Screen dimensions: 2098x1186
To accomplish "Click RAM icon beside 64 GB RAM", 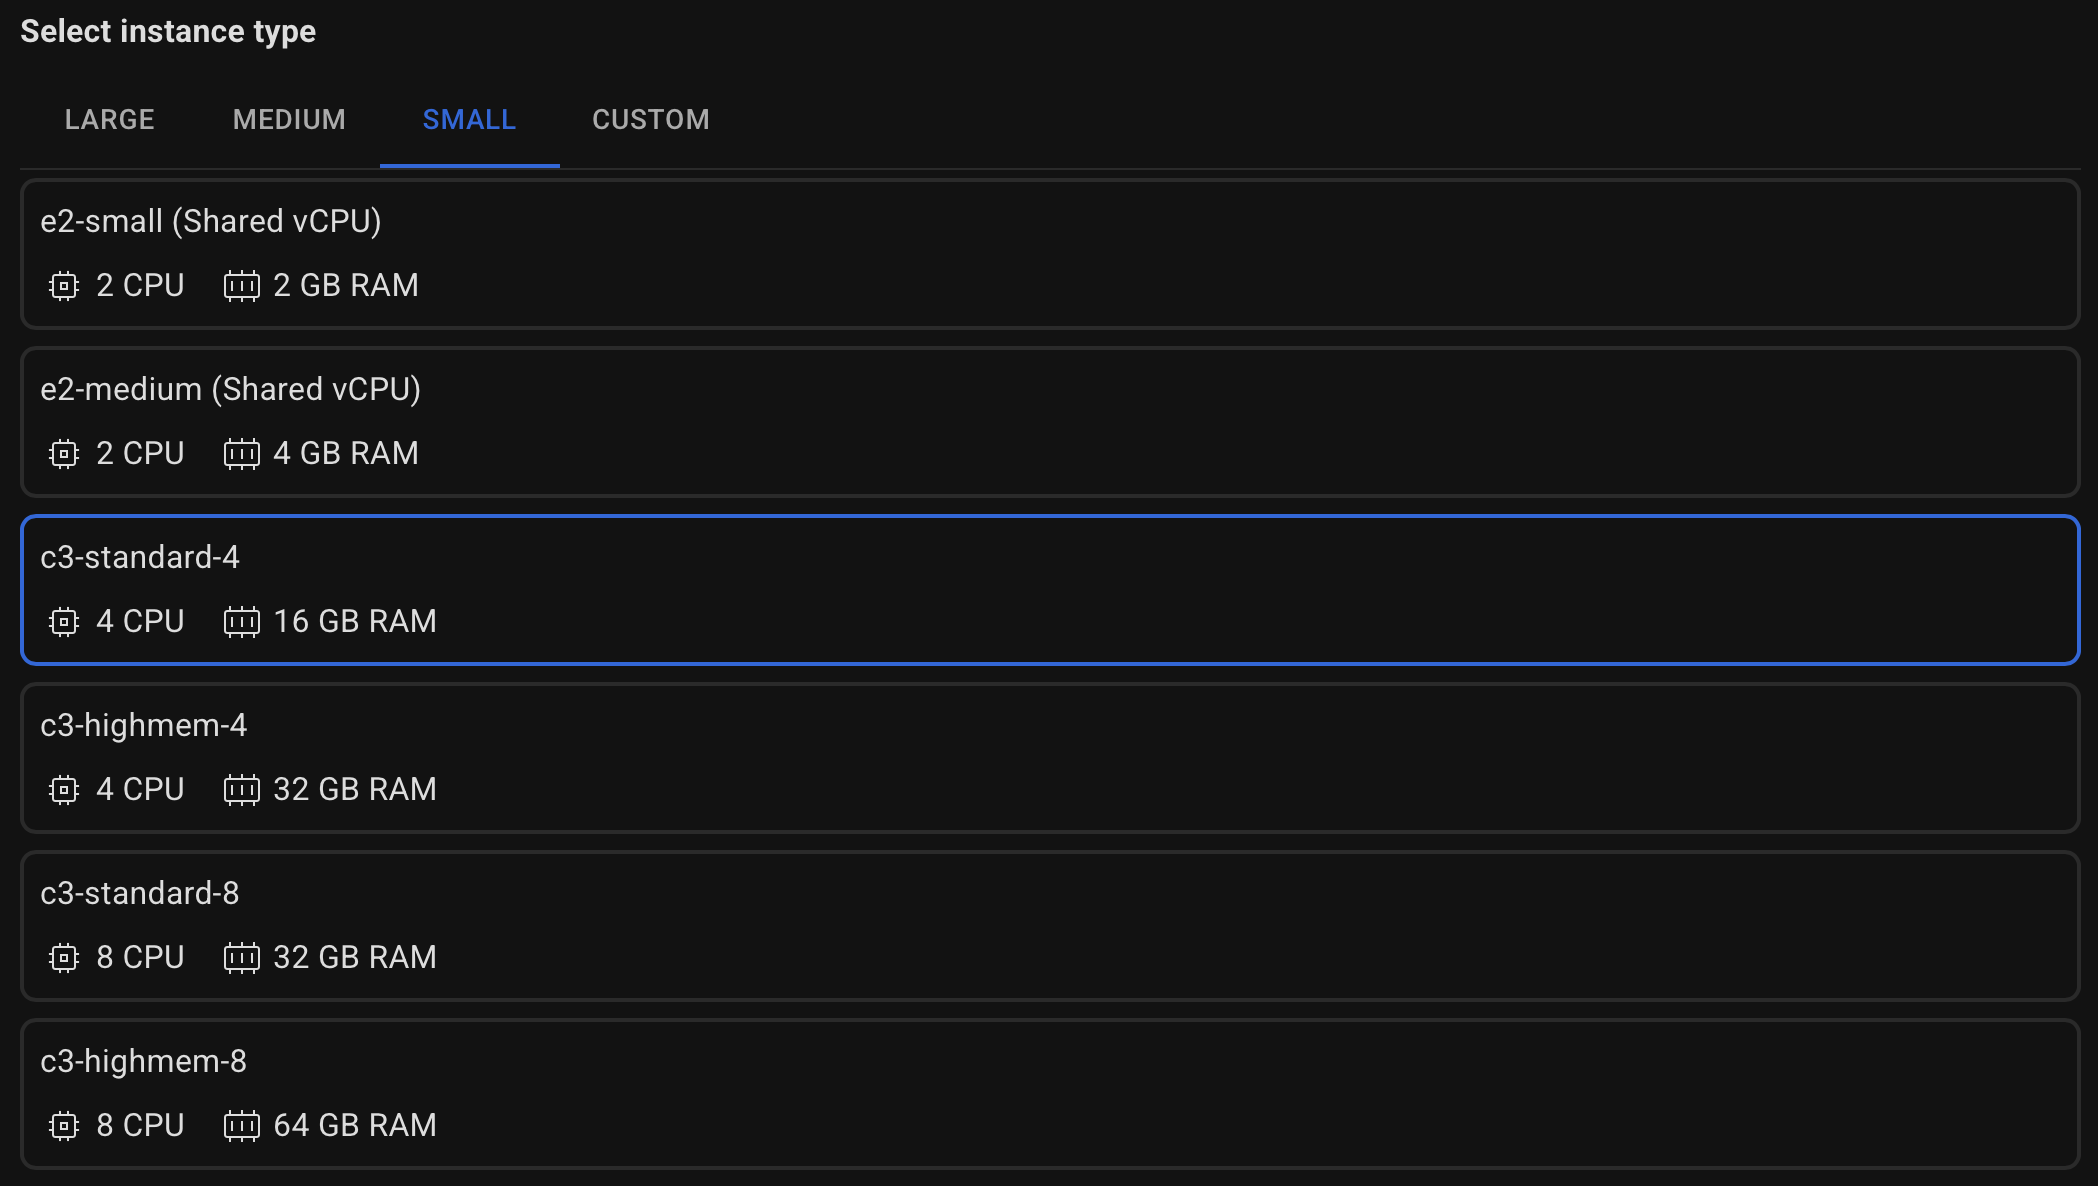I will tap(241, 1126).
